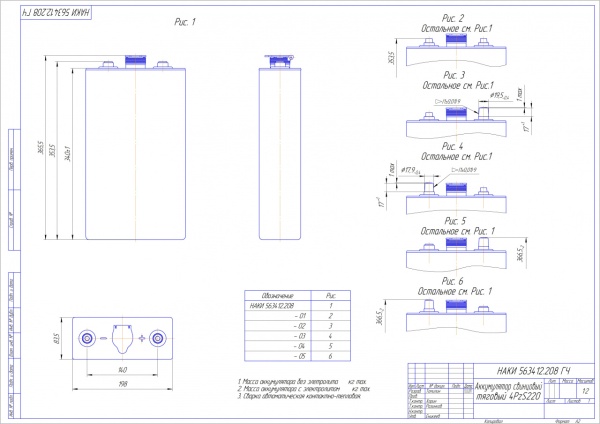Viewport: 600px width, 424px height.
Task: Click the 'Рис. 4' figure heading
Action: (455, 148)
